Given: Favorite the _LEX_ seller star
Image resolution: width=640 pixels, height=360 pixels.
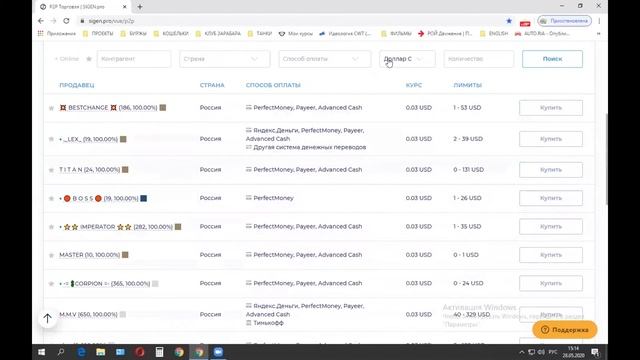Looking at the screenshot, I should (51, 139).
